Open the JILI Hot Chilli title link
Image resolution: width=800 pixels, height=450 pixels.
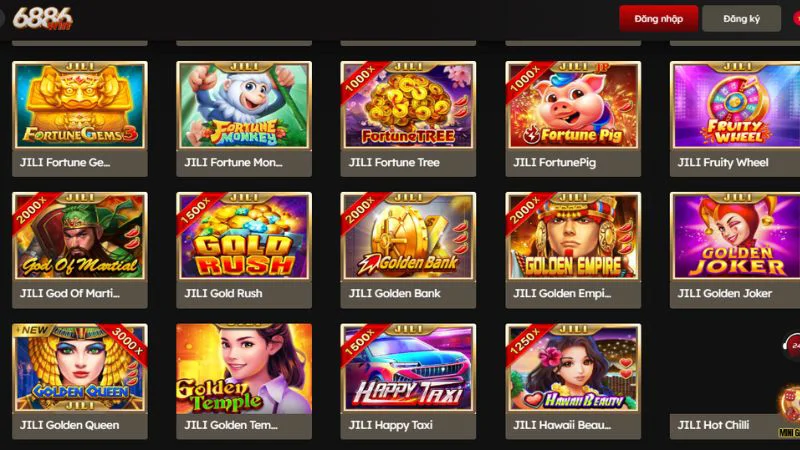coord(713,425)
